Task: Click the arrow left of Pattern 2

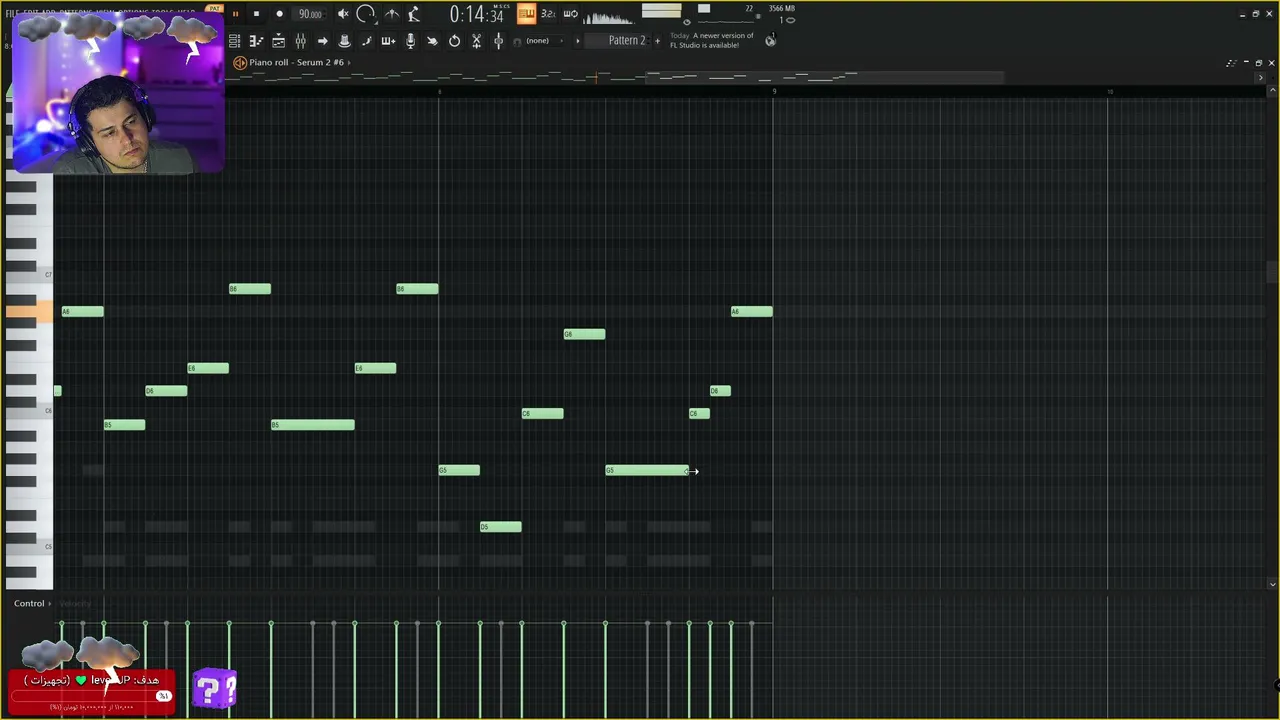Action: click(x=577, y=41)
